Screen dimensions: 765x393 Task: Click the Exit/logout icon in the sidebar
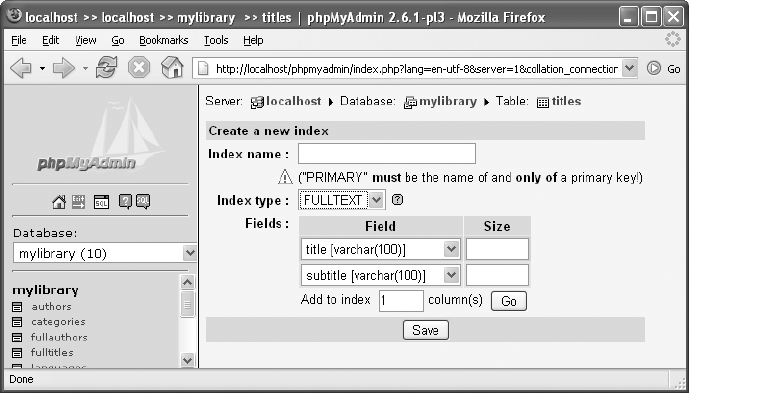79,201
